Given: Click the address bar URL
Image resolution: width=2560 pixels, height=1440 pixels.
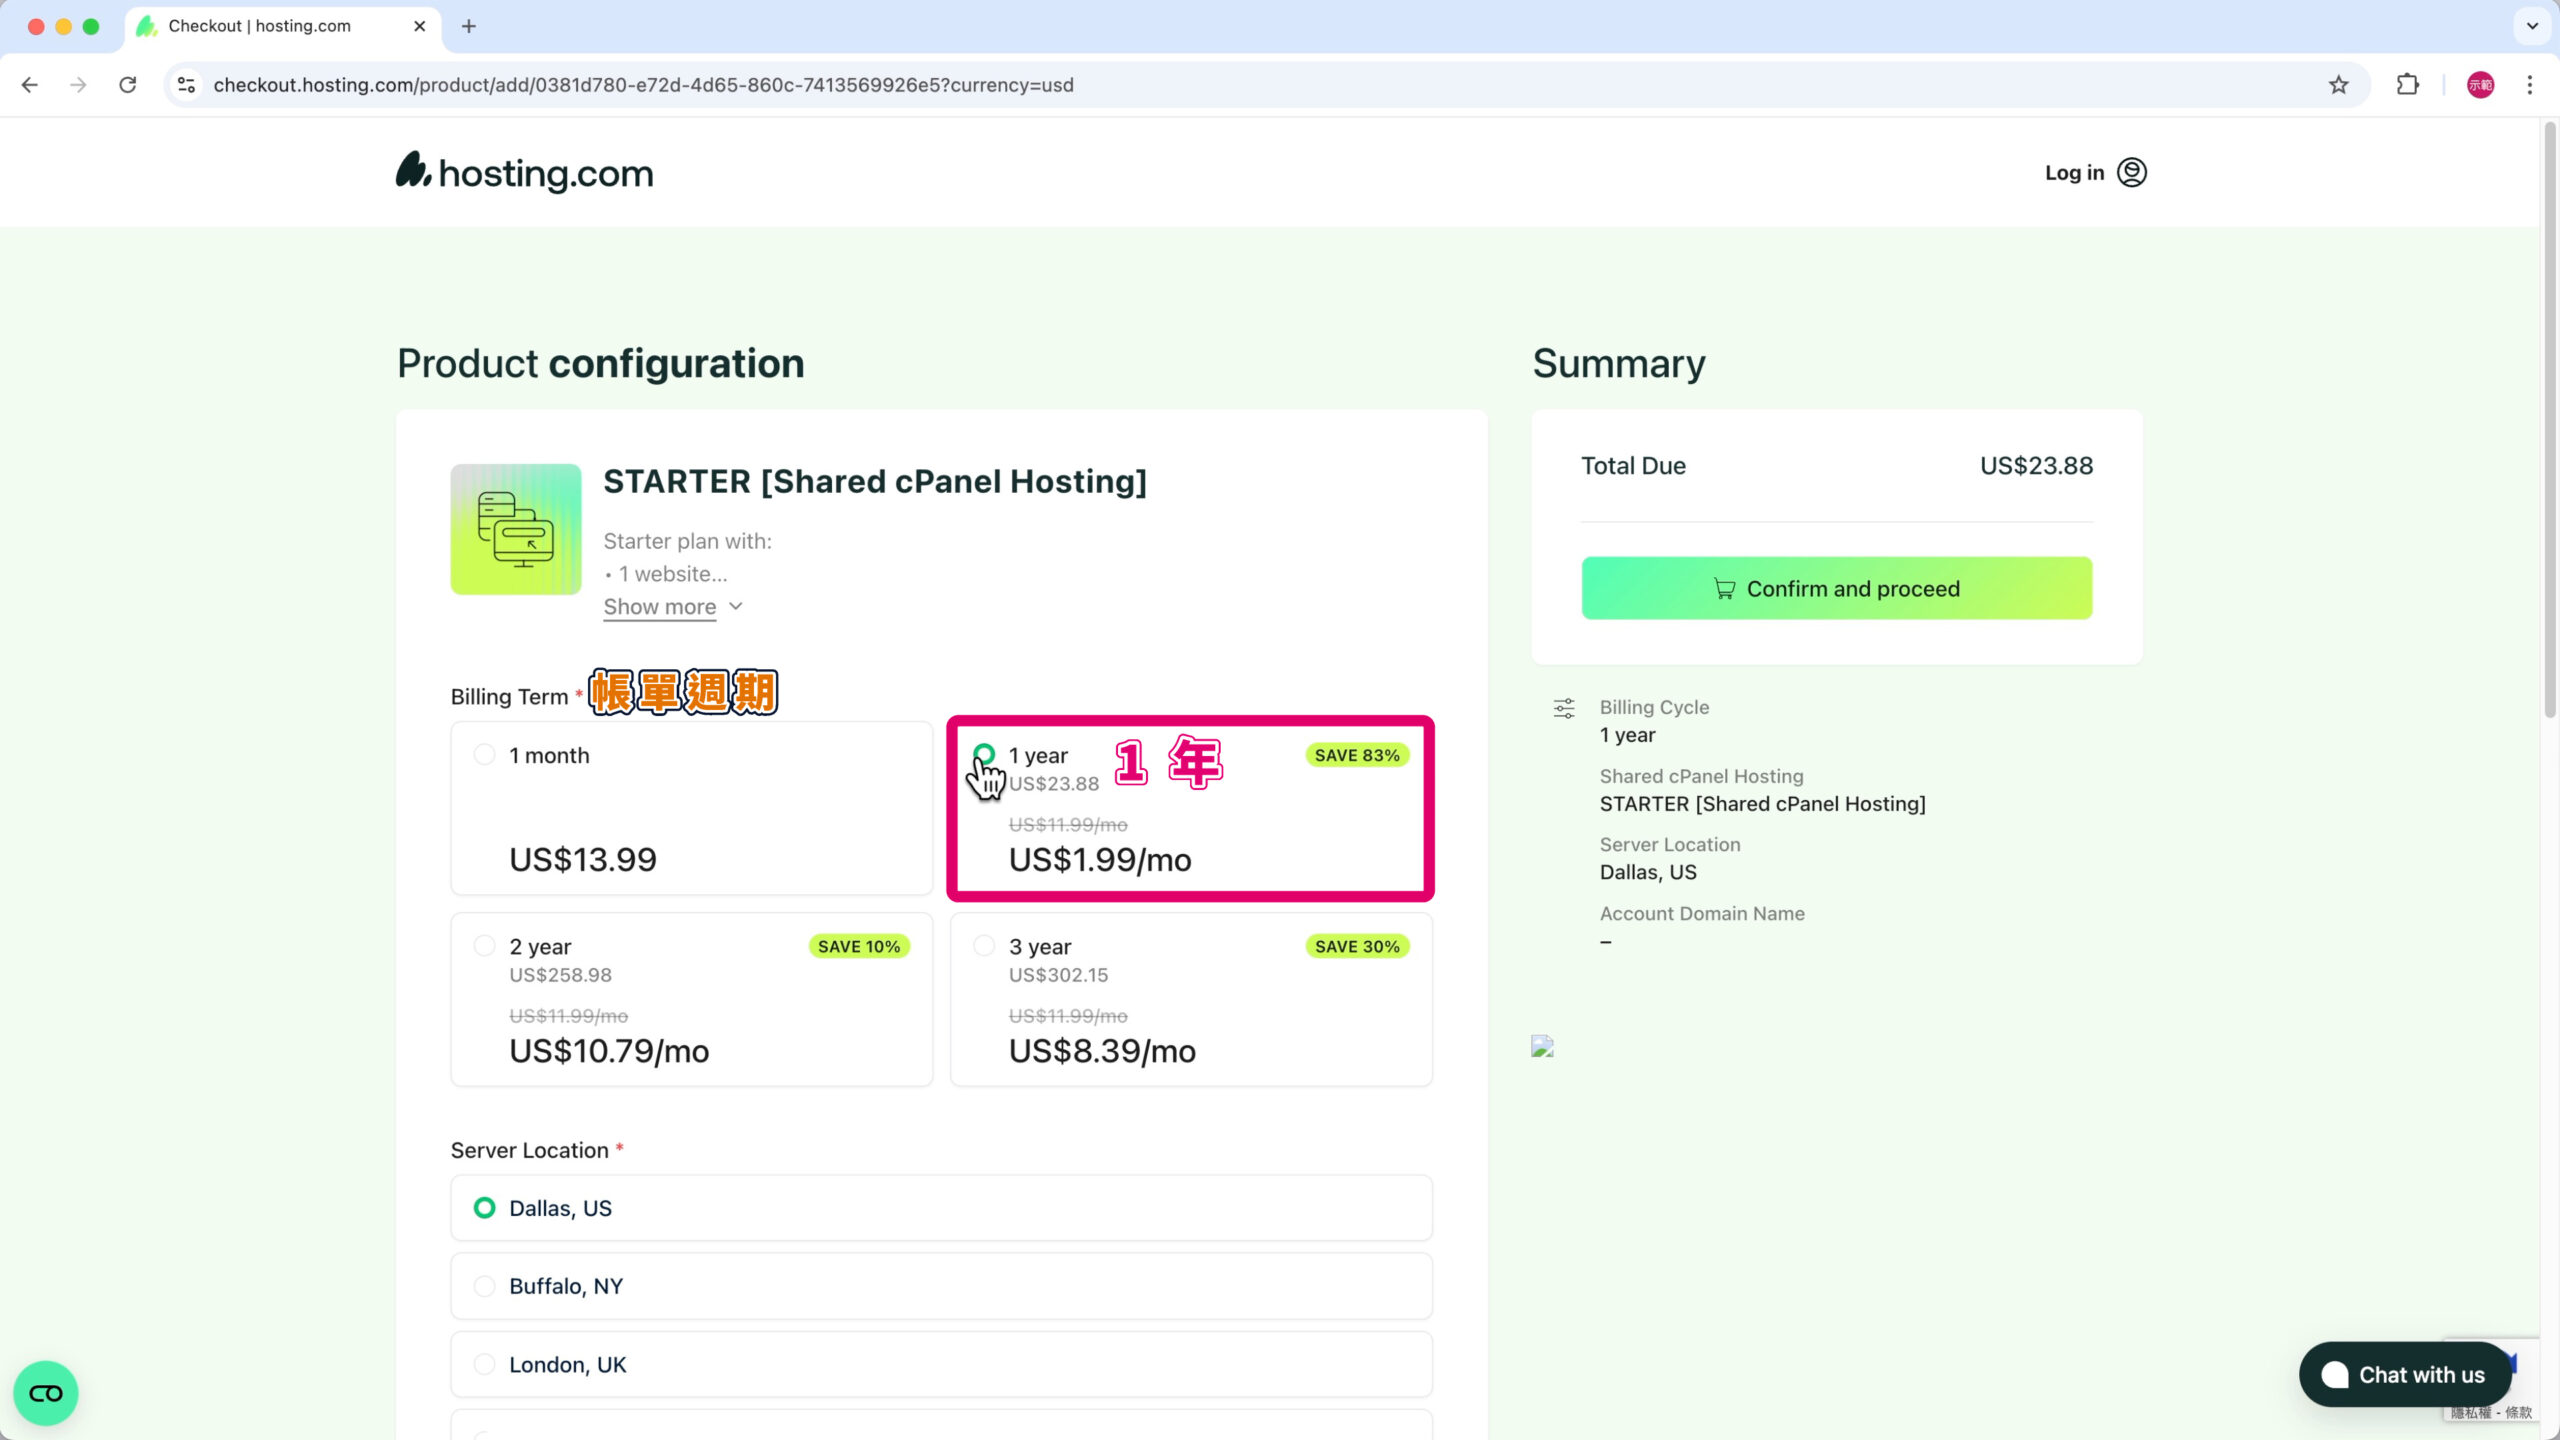Looking at the screenshot, I should pos(643,85).
